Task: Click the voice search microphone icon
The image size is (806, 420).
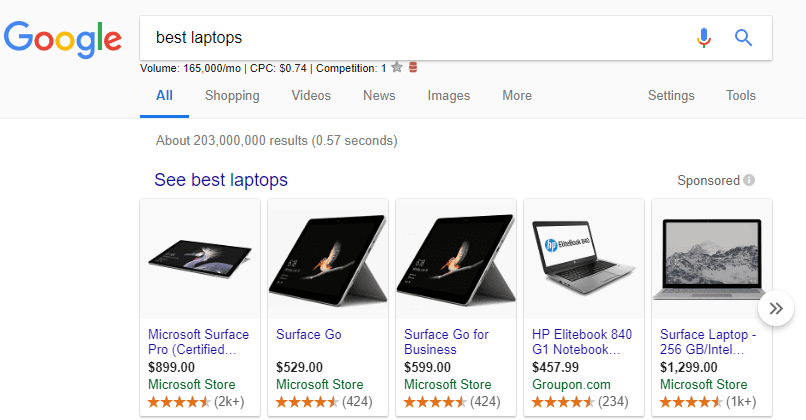Action: [x=704, y=38]
